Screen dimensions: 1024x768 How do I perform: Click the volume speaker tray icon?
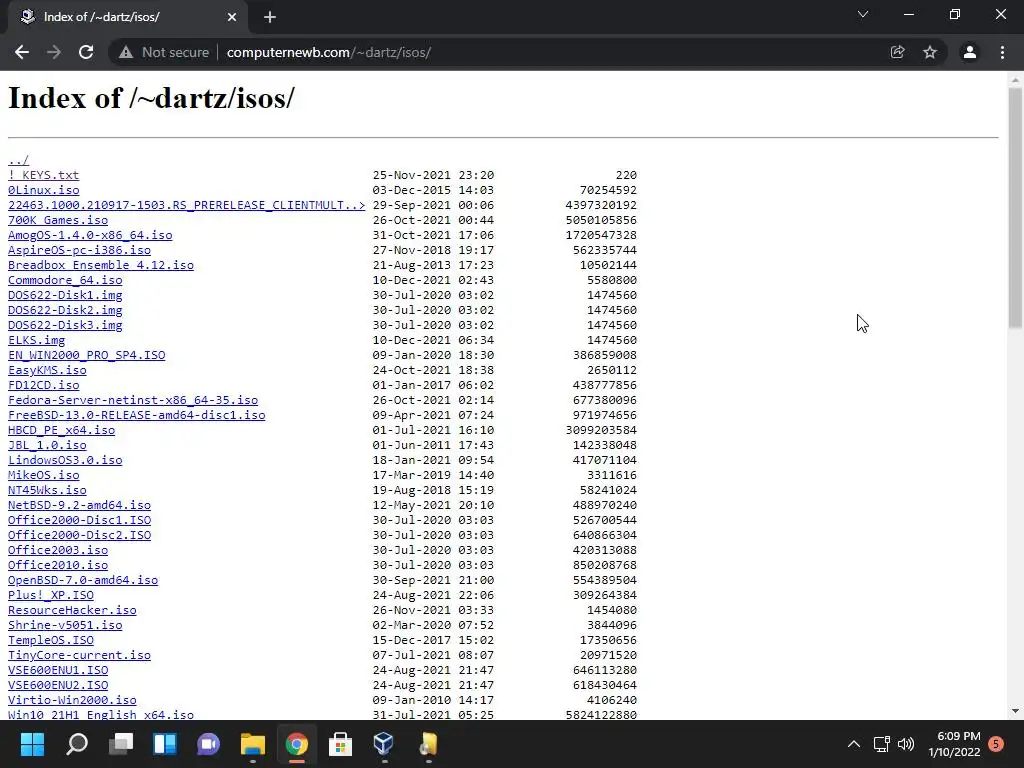(x=906, y=744)
